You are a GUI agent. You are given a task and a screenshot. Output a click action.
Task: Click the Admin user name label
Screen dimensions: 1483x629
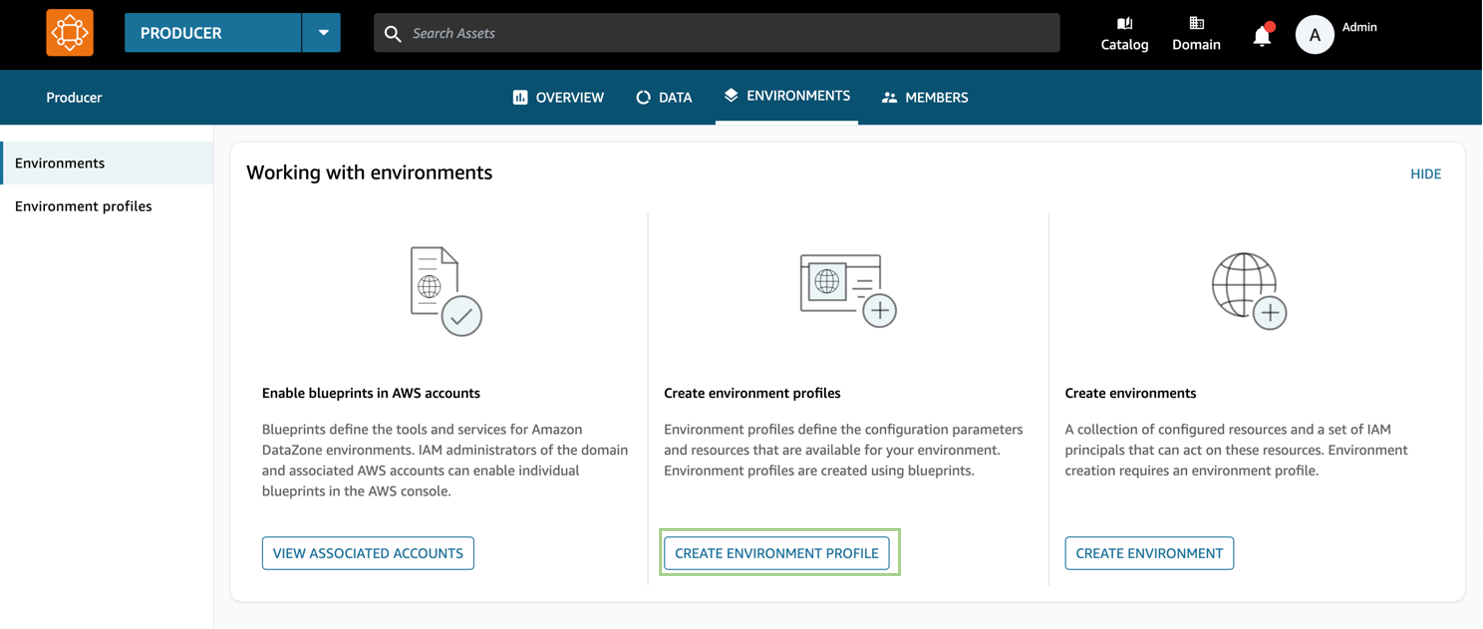(1360, 27)
